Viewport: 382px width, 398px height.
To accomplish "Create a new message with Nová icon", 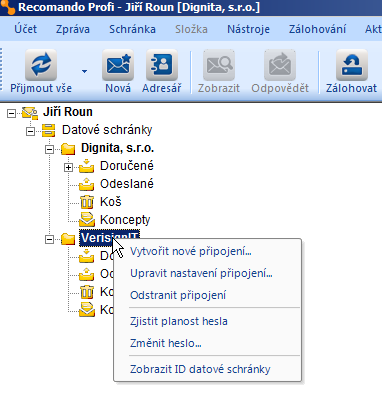I will tap(118, 65).
